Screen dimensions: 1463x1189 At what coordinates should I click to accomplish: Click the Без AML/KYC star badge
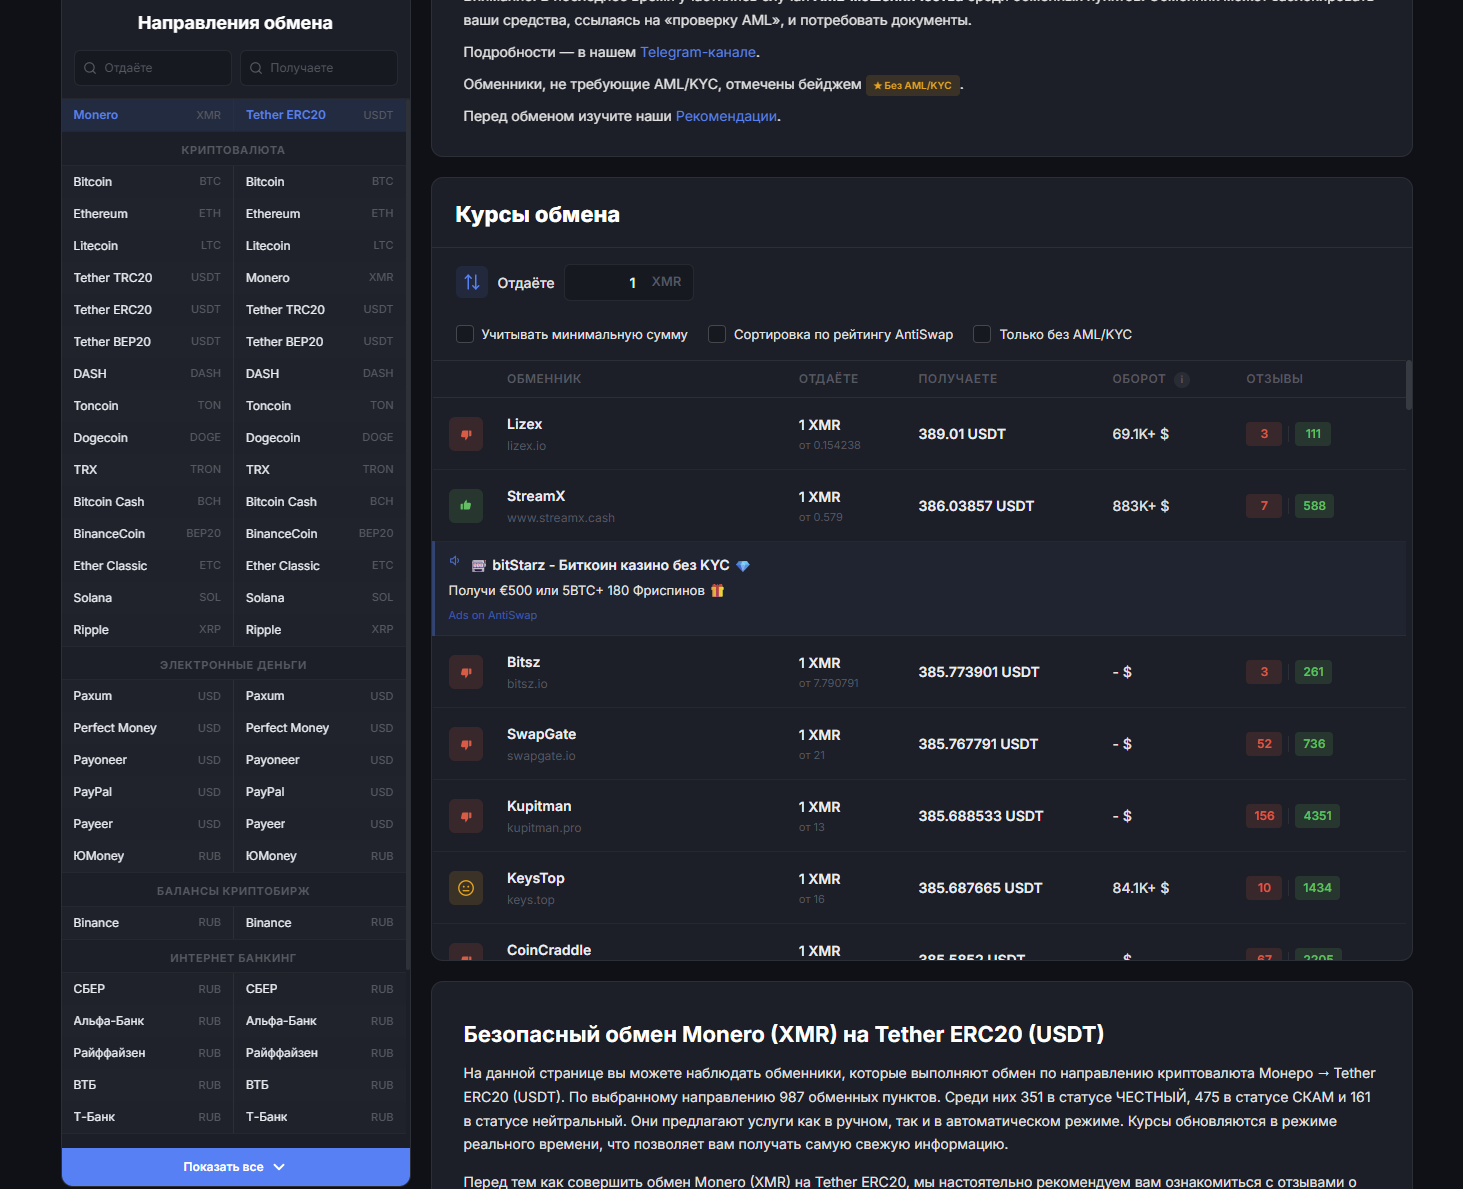(x=913, y=85)
